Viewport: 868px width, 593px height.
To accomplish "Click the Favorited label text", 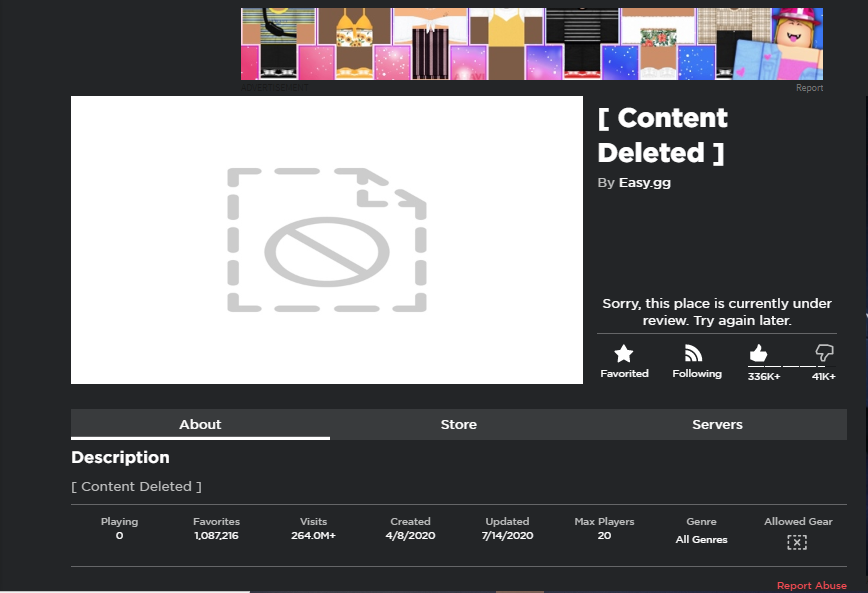I will coord(624,374).
